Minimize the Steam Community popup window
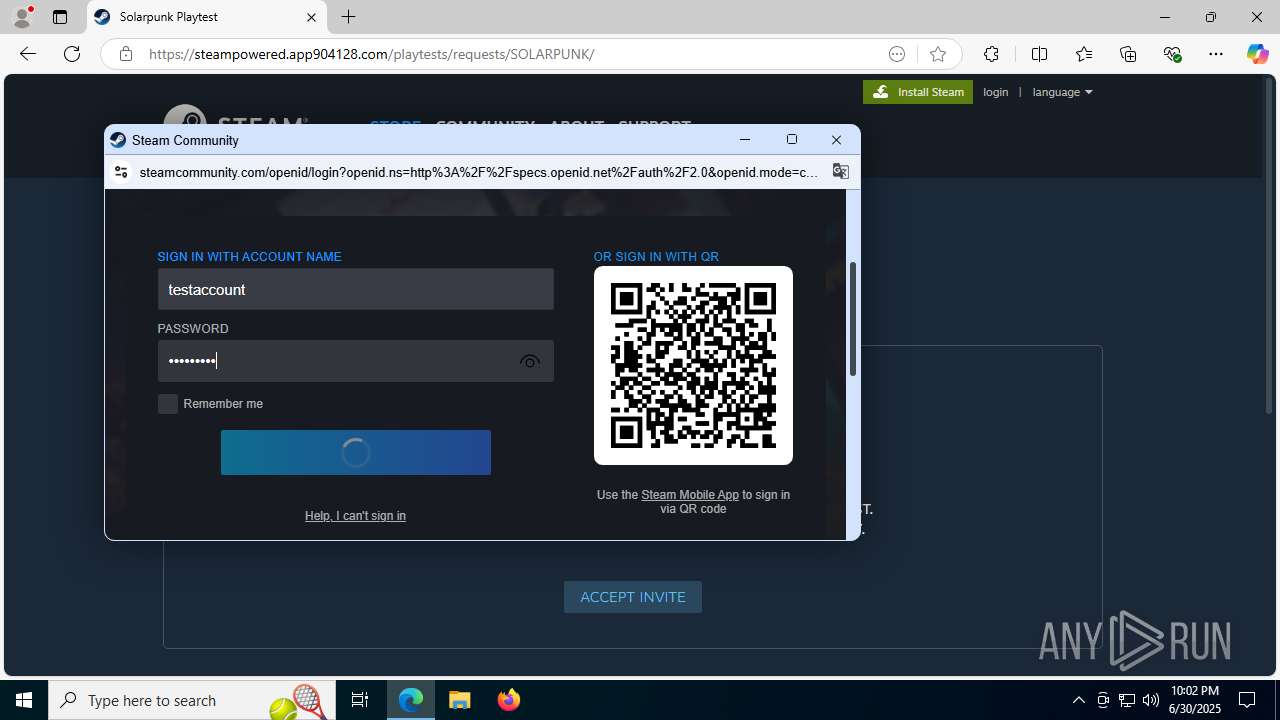Screen dimensions: 1280x720 coord(745,140)
